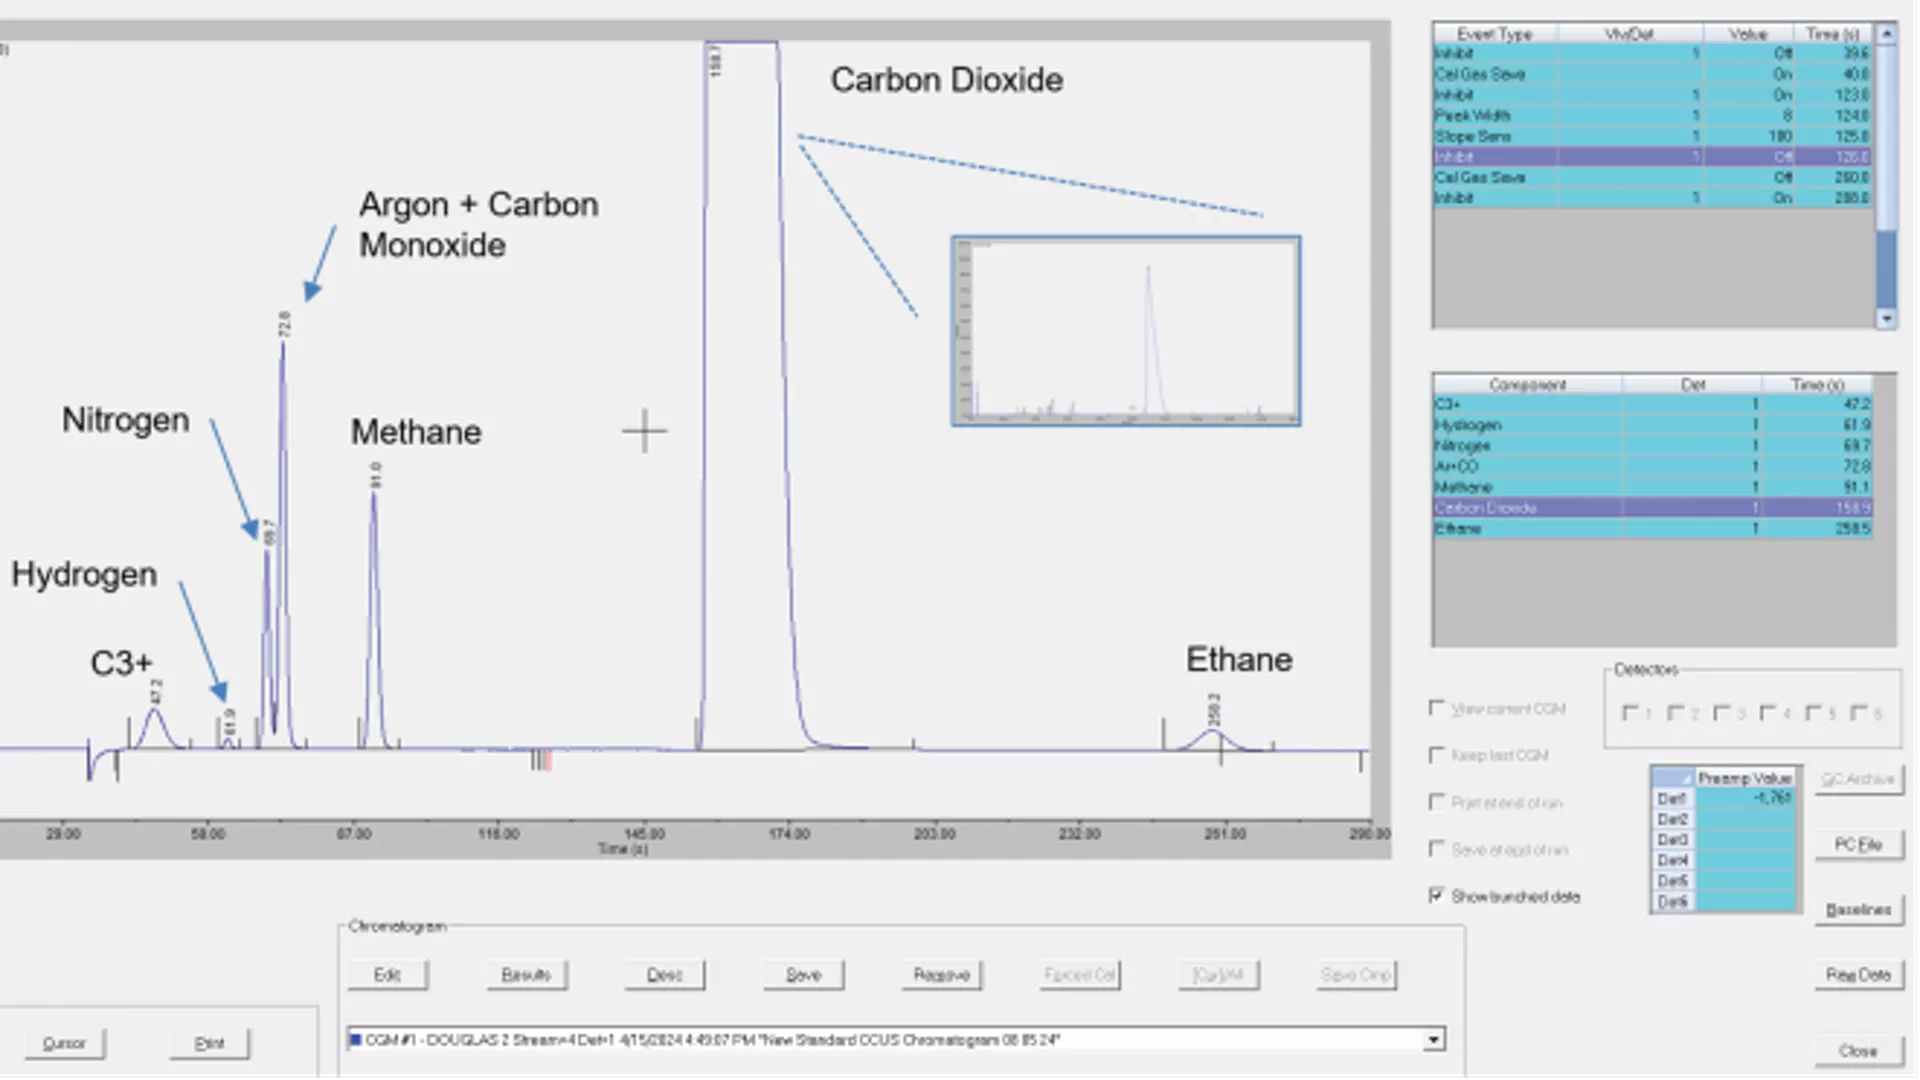Open Results from the Chromatogram controls
This screenshot has width=1920, height=1080.
click(x=527, y=975)
